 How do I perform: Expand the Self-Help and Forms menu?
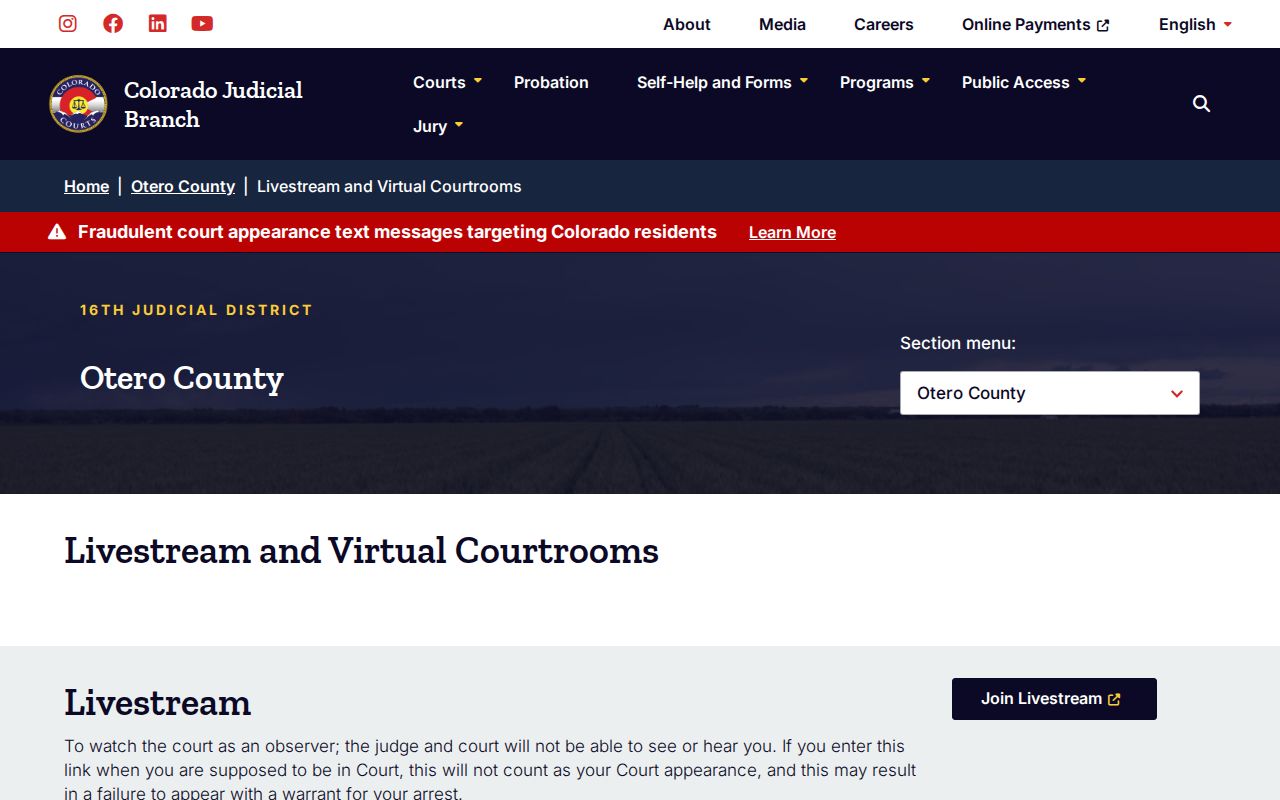[722, 82]
